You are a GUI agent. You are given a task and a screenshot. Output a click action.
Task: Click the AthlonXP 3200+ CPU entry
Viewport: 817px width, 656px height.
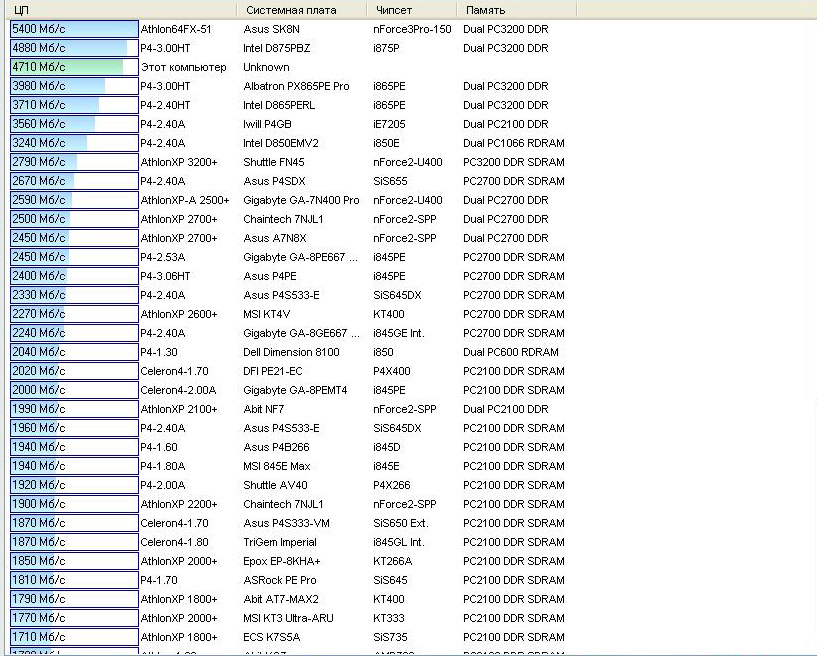click(179, 162)
